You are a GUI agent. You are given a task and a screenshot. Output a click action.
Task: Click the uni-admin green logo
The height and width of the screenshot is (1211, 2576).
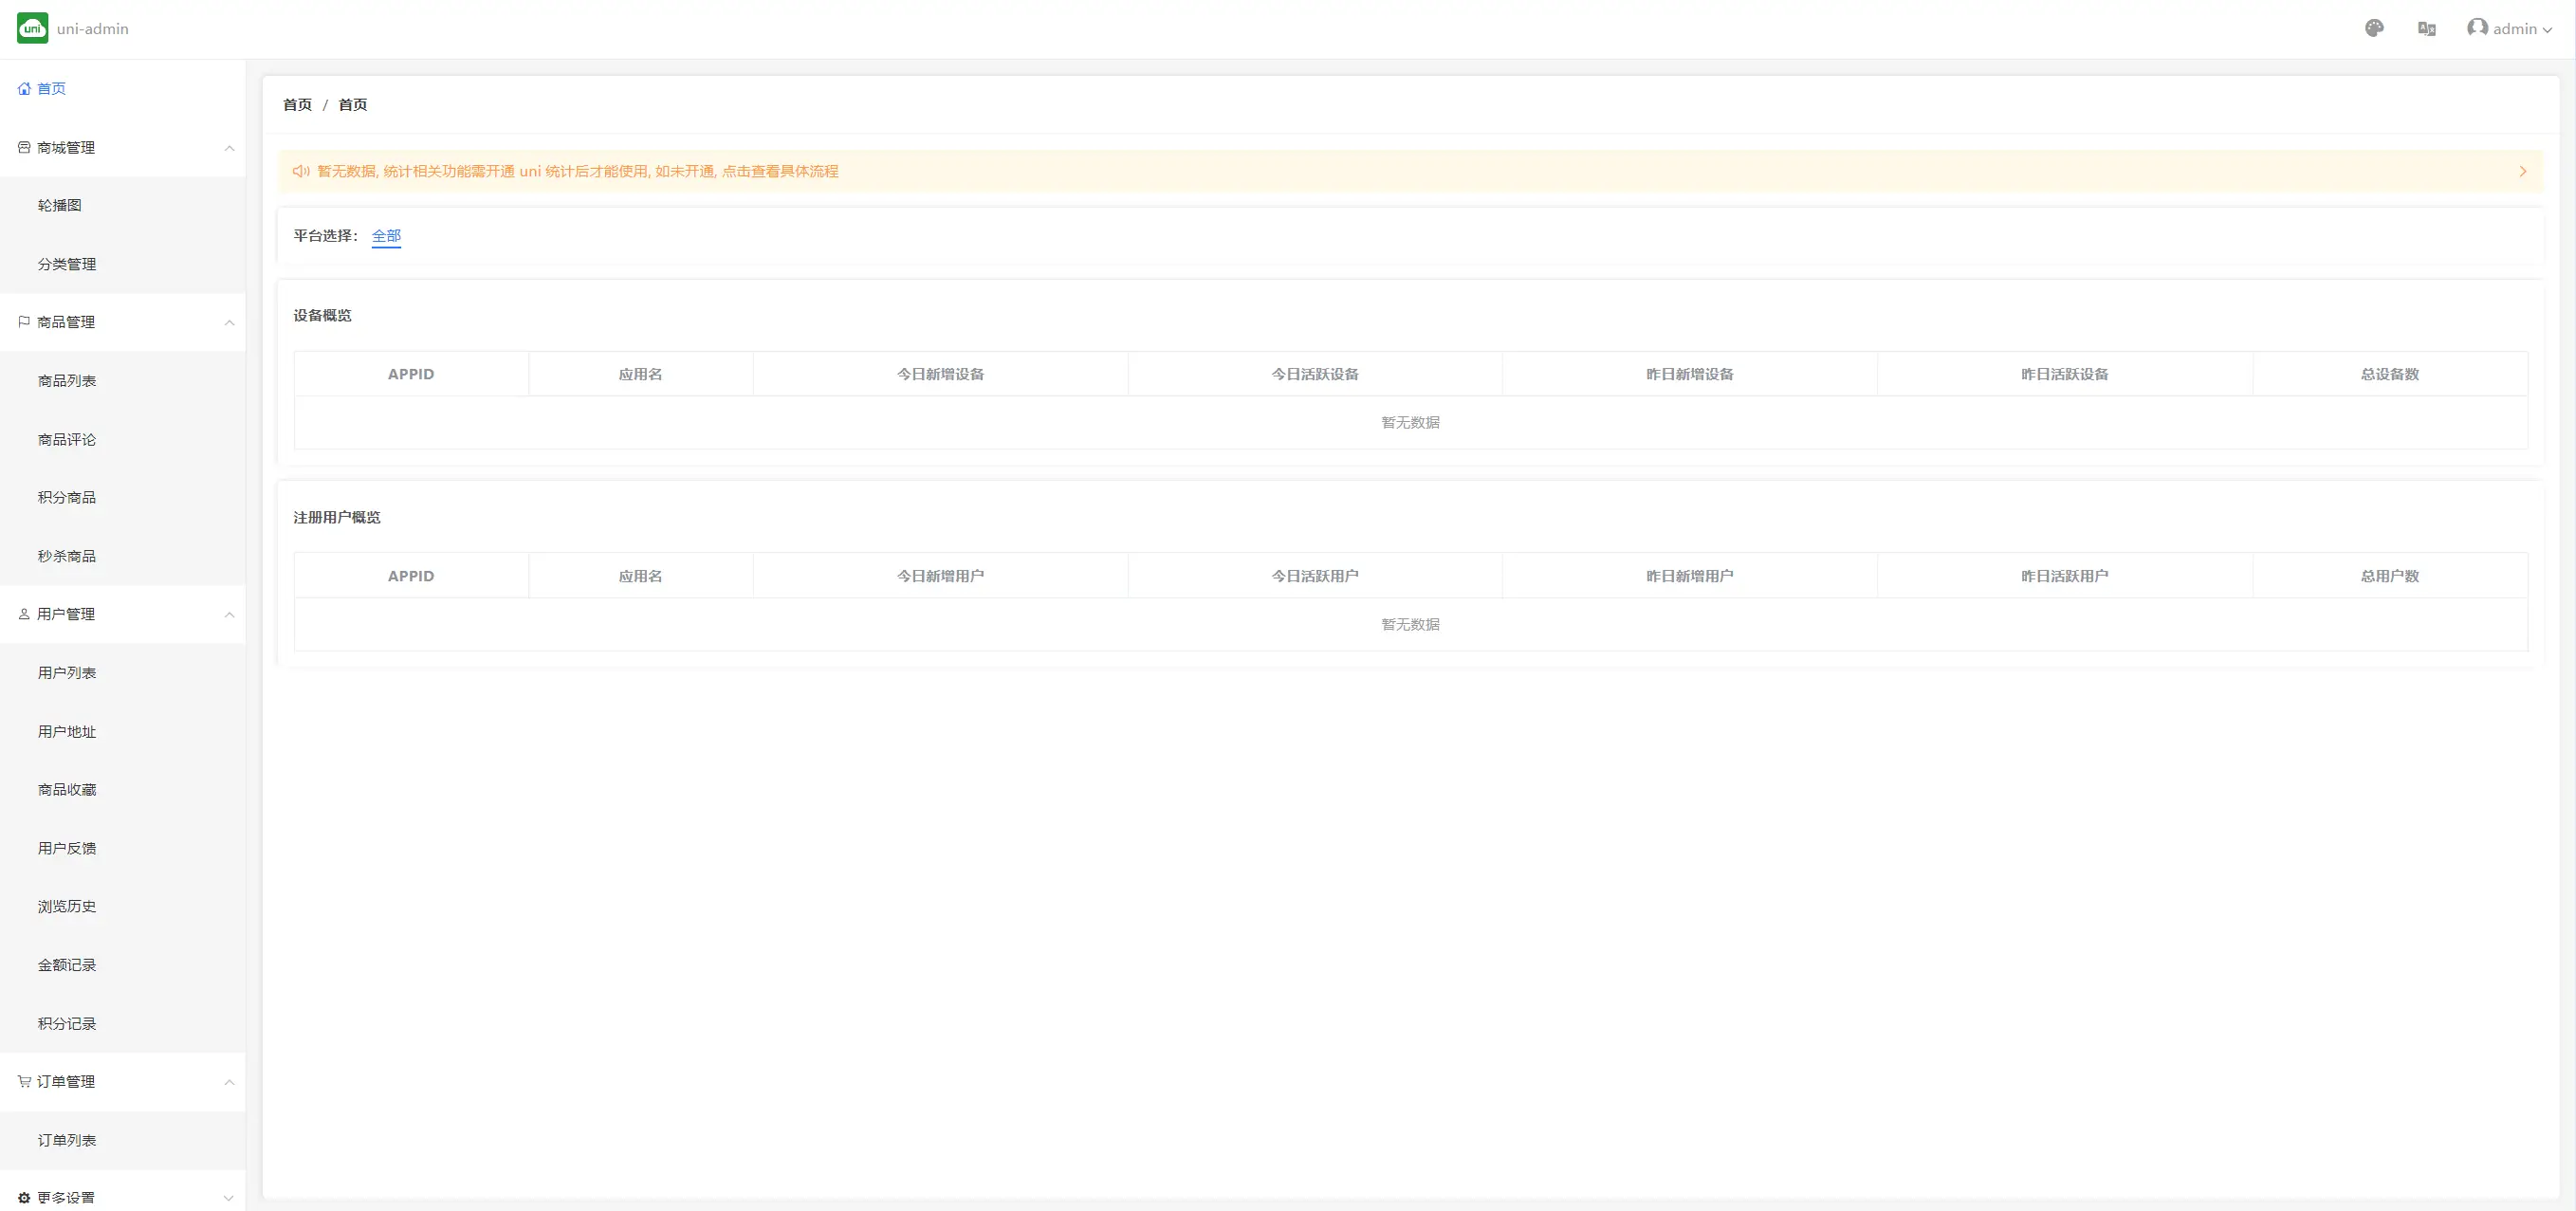coord(32,28)
